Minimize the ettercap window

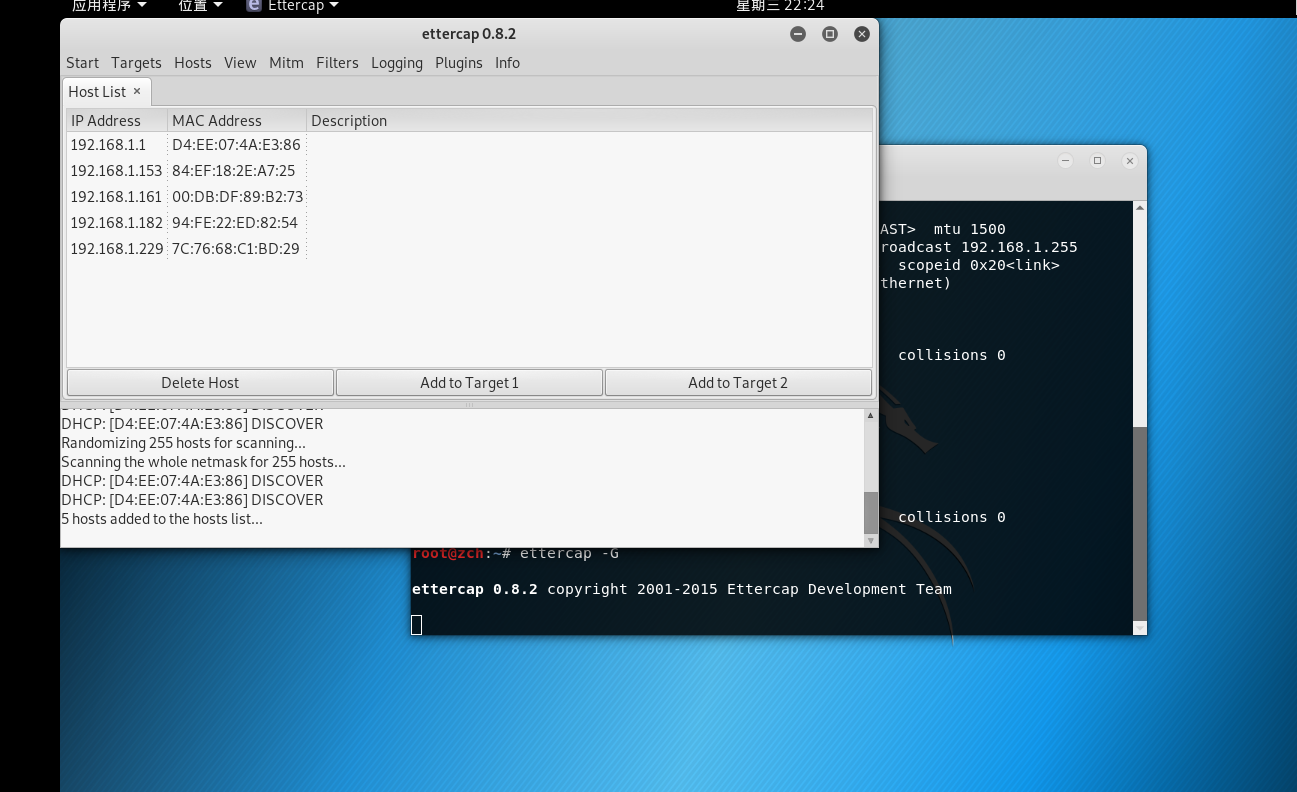click(798, 34)
